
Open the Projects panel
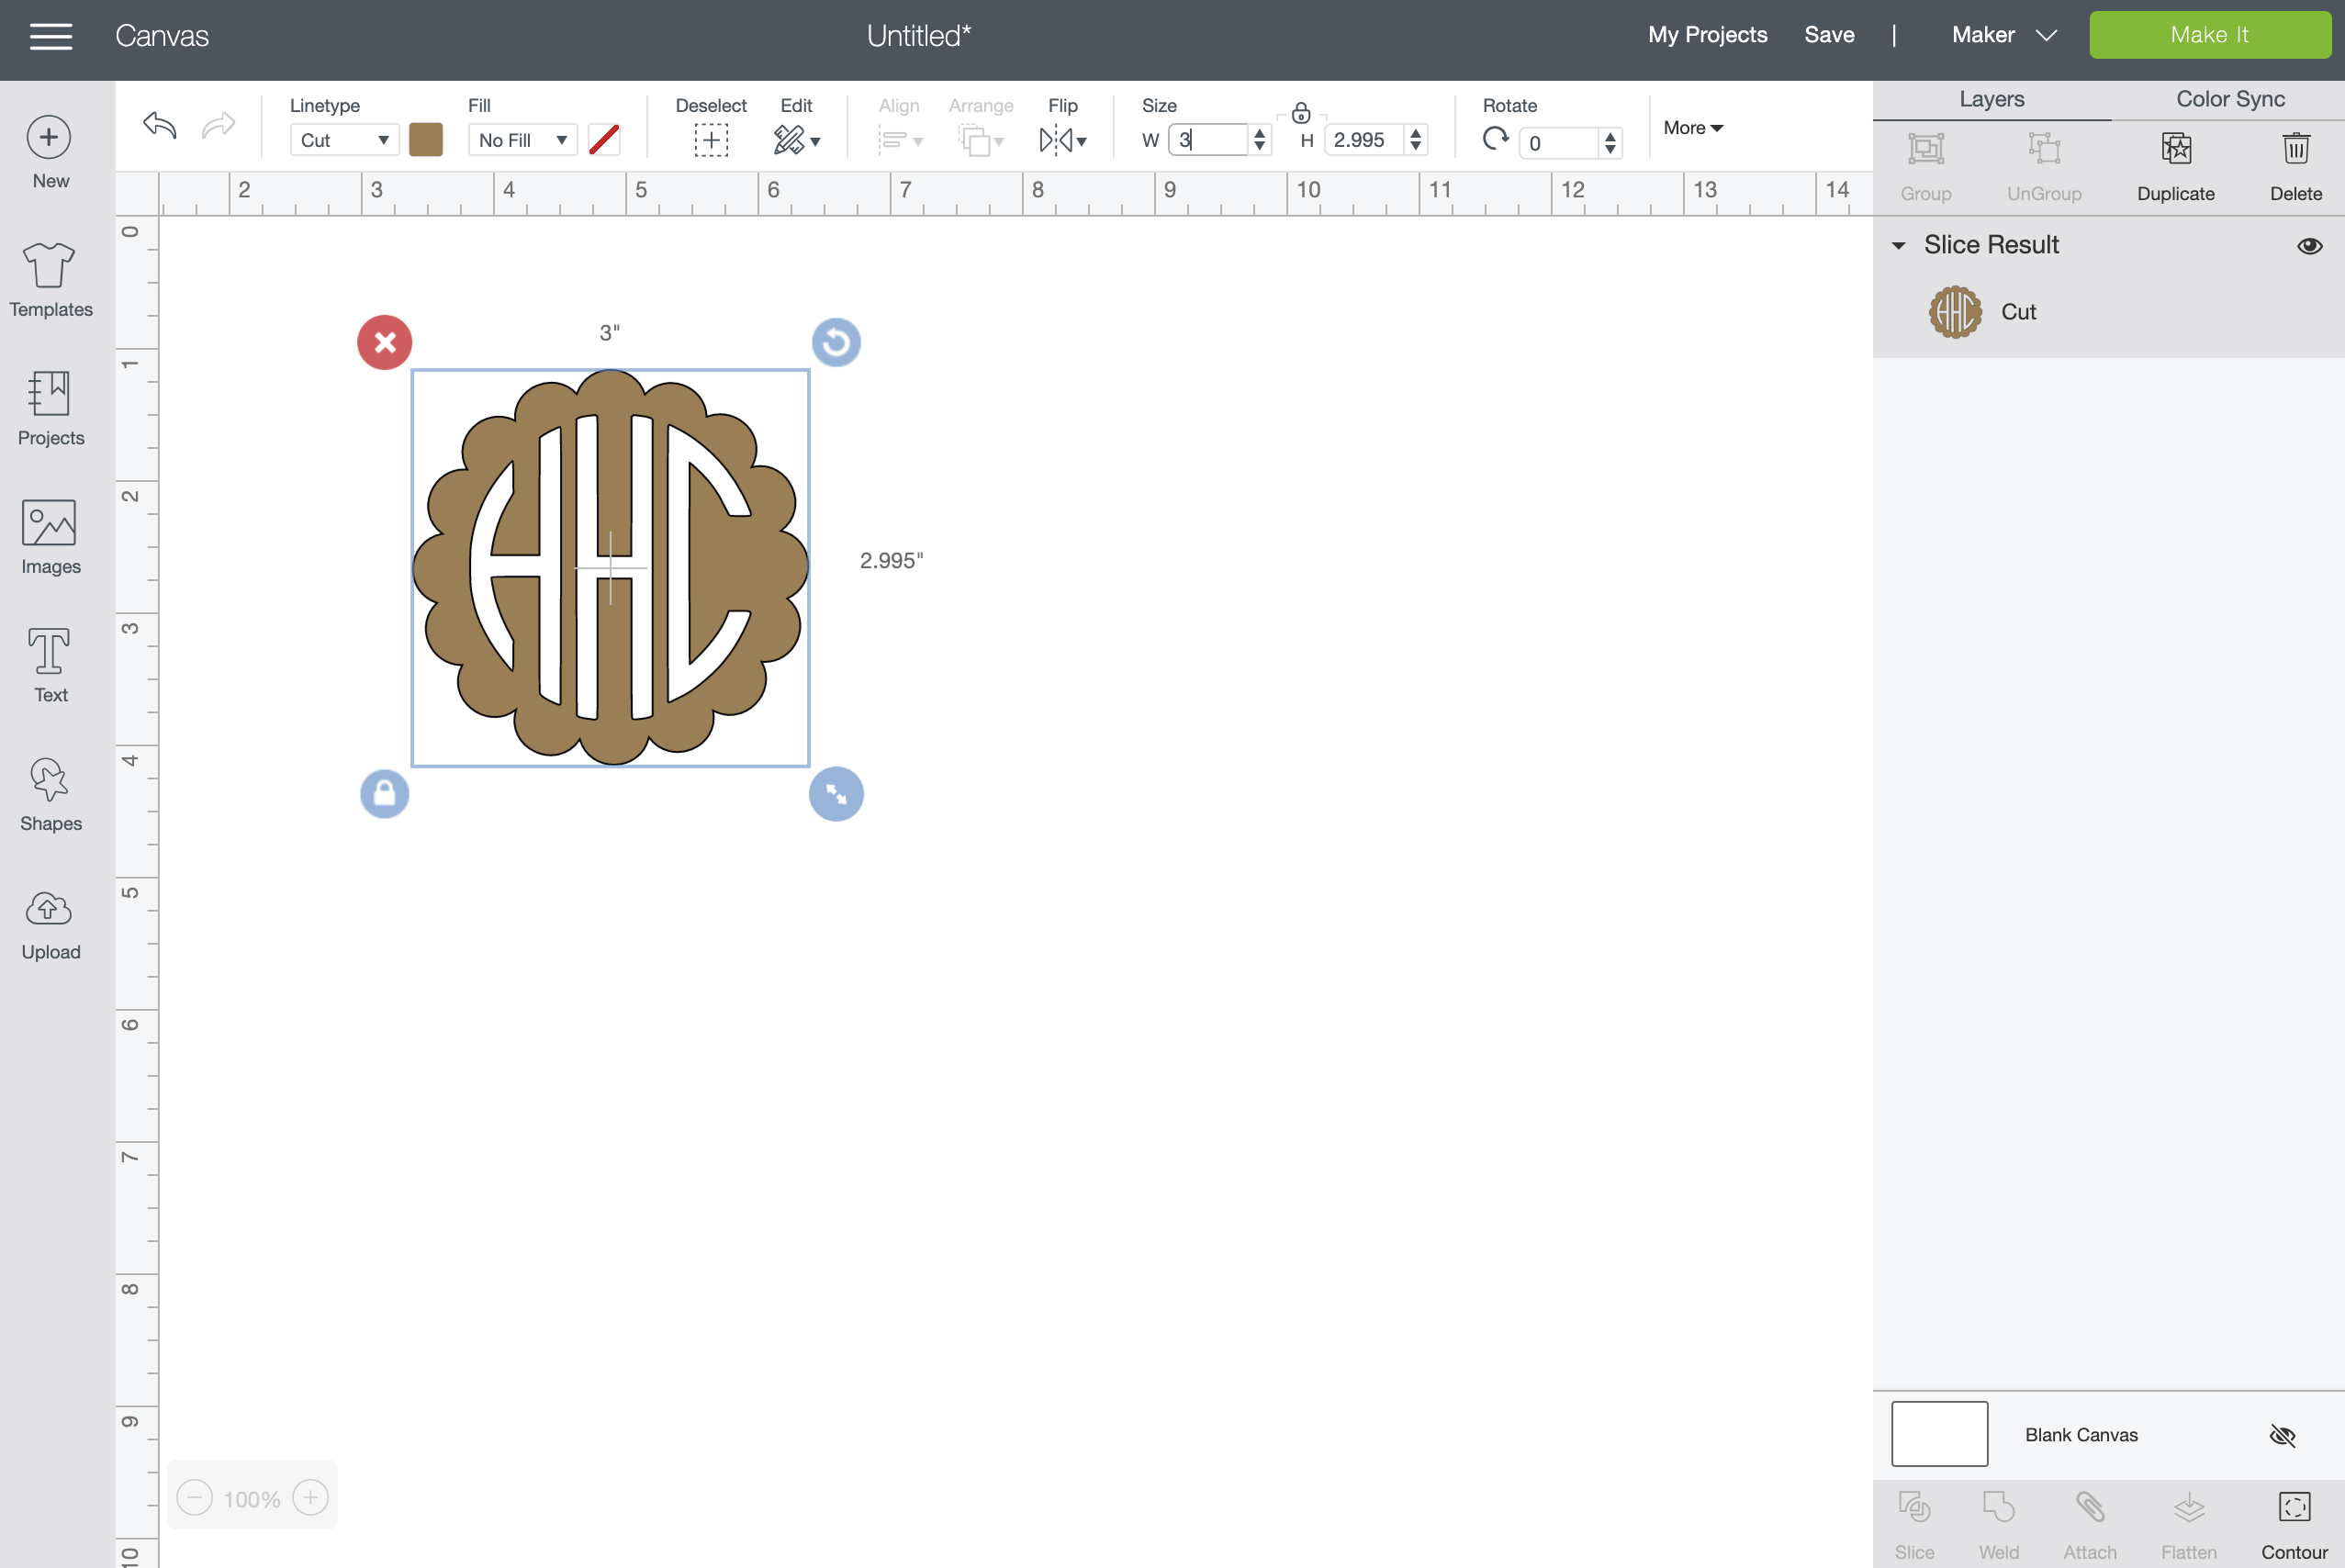[x=50, y=408]
